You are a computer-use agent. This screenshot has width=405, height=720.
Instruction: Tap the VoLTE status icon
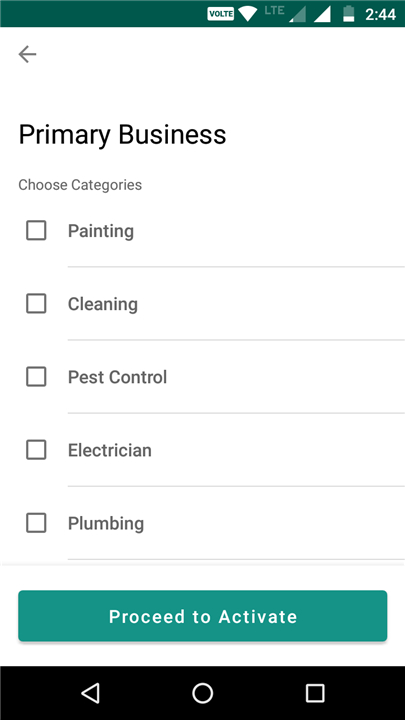pyautogui.click(x=220, y=14)
